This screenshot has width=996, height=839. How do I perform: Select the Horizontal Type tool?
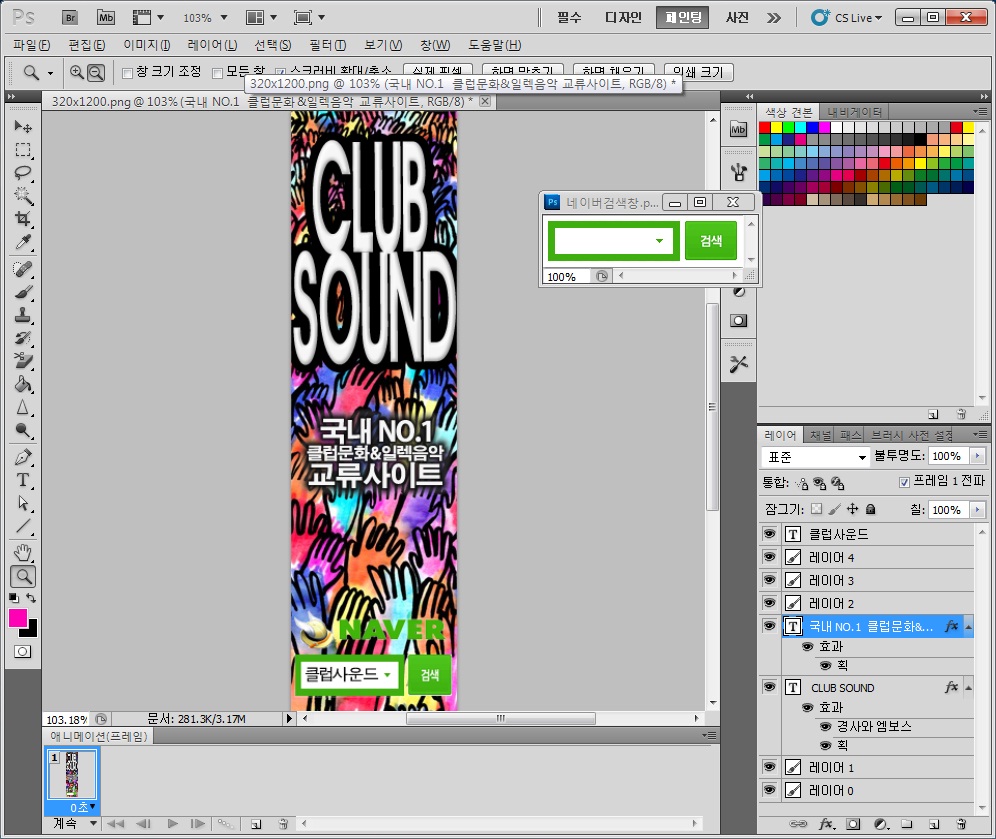23,480
